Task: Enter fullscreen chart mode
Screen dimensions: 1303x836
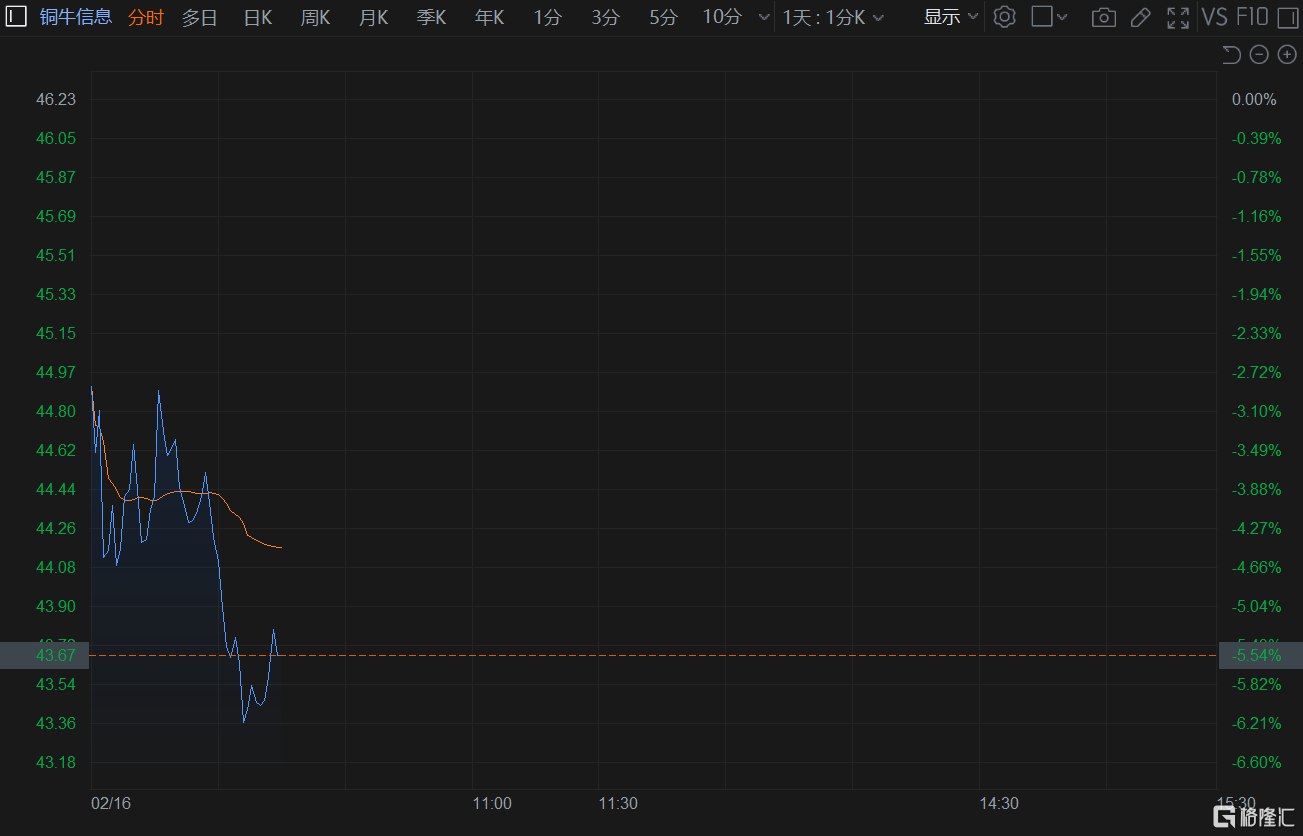Action: click(1178, 17)
